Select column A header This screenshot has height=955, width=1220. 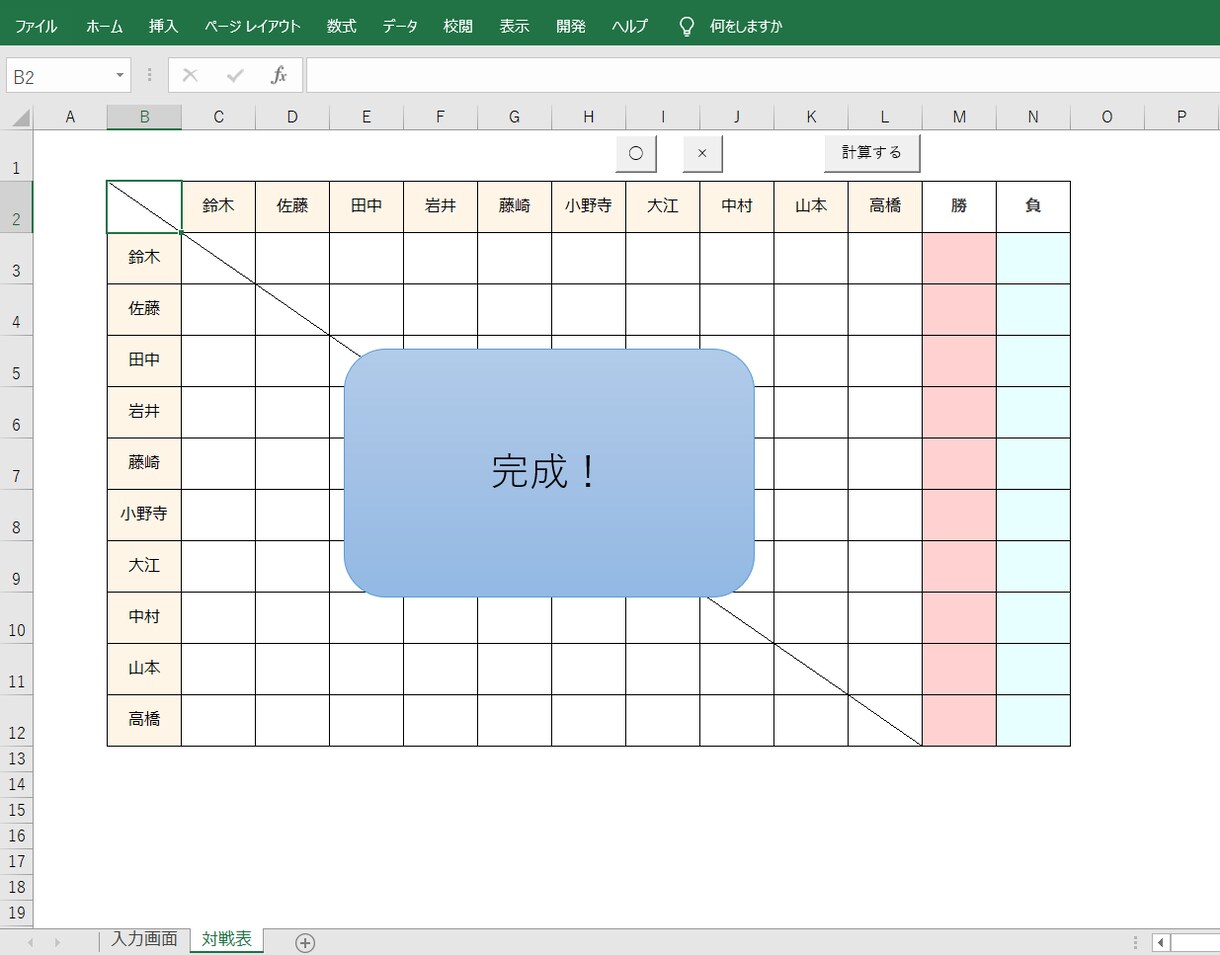pyautogui.click(x=70, y=117)
